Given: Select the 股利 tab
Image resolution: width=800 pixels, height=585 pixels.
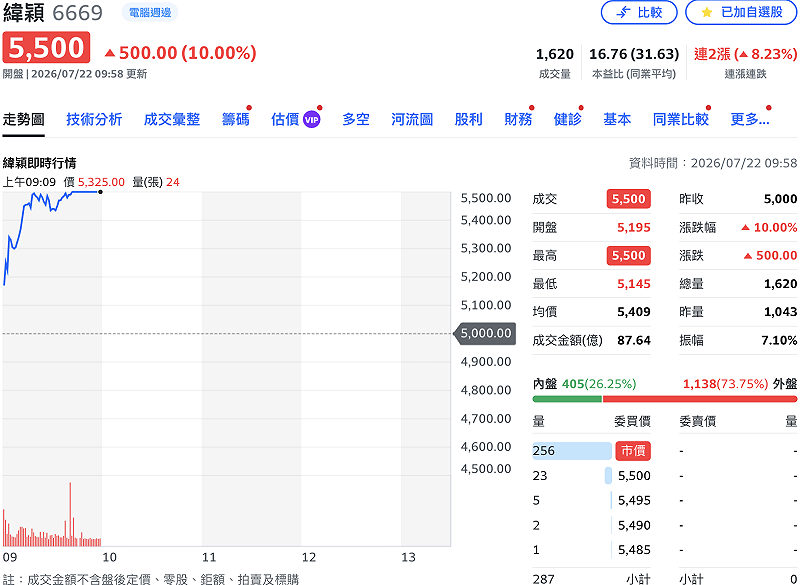Looking at the screenshot, I should click(x=468, y=119).
